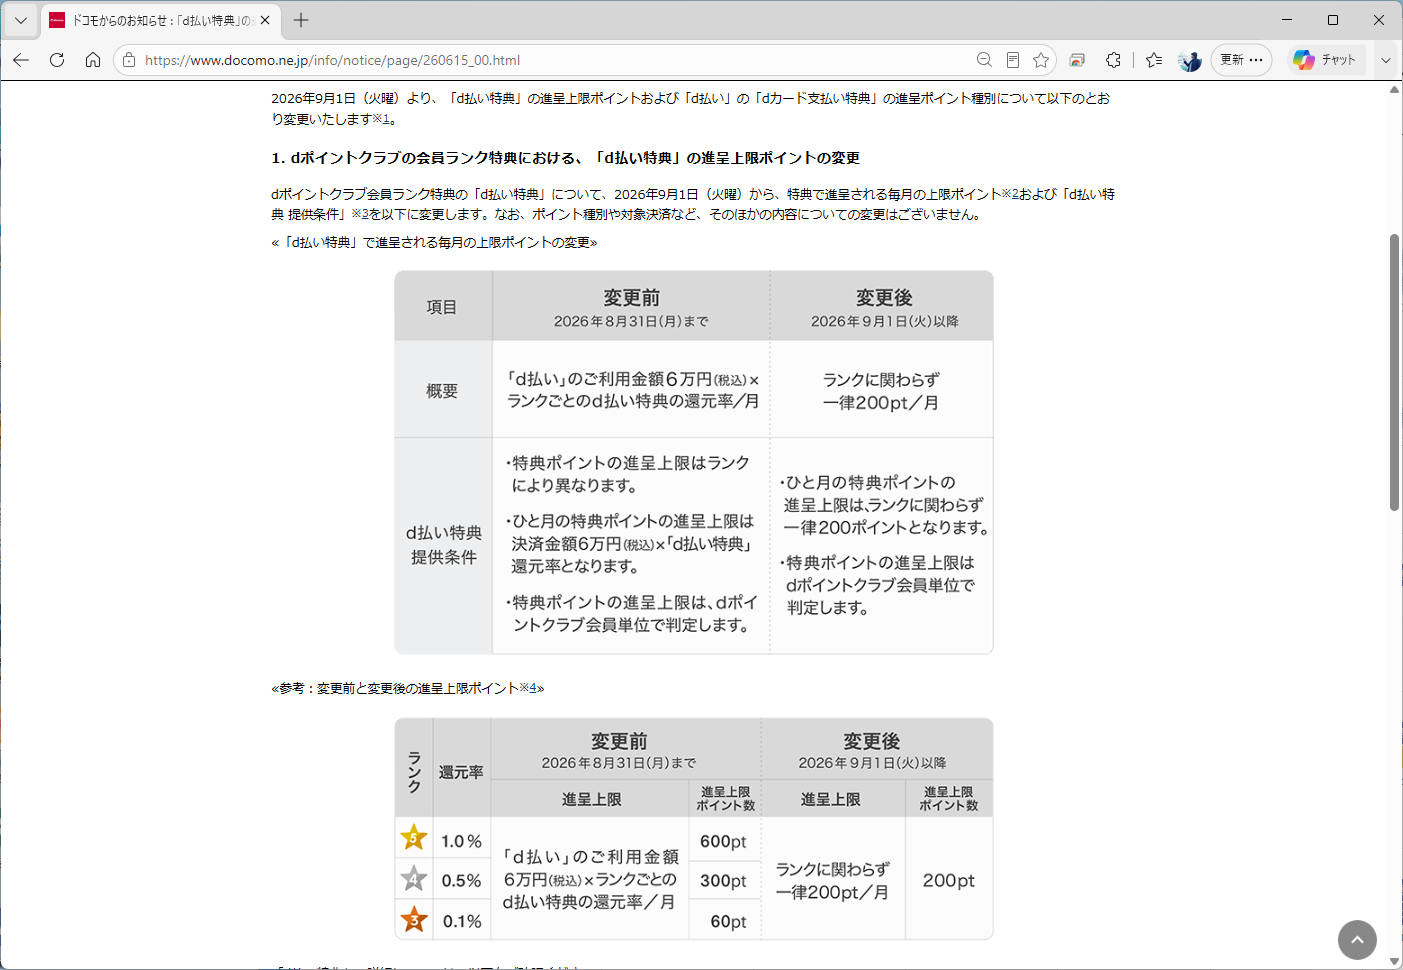Open the browser profile avatar
Viewport: 1403px width, 970px height.
click(1189, 60)
